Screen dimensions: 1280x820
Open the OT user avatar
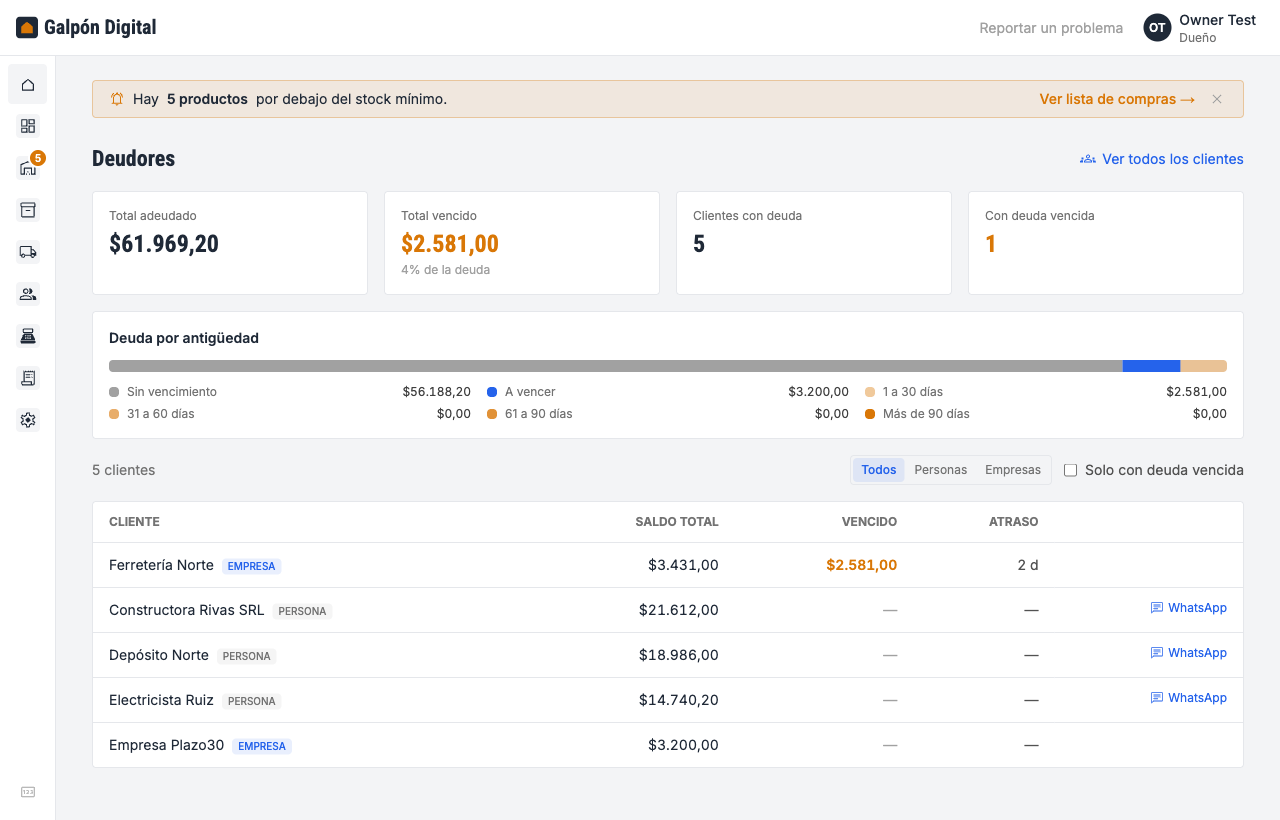(x=1157, y=28)
